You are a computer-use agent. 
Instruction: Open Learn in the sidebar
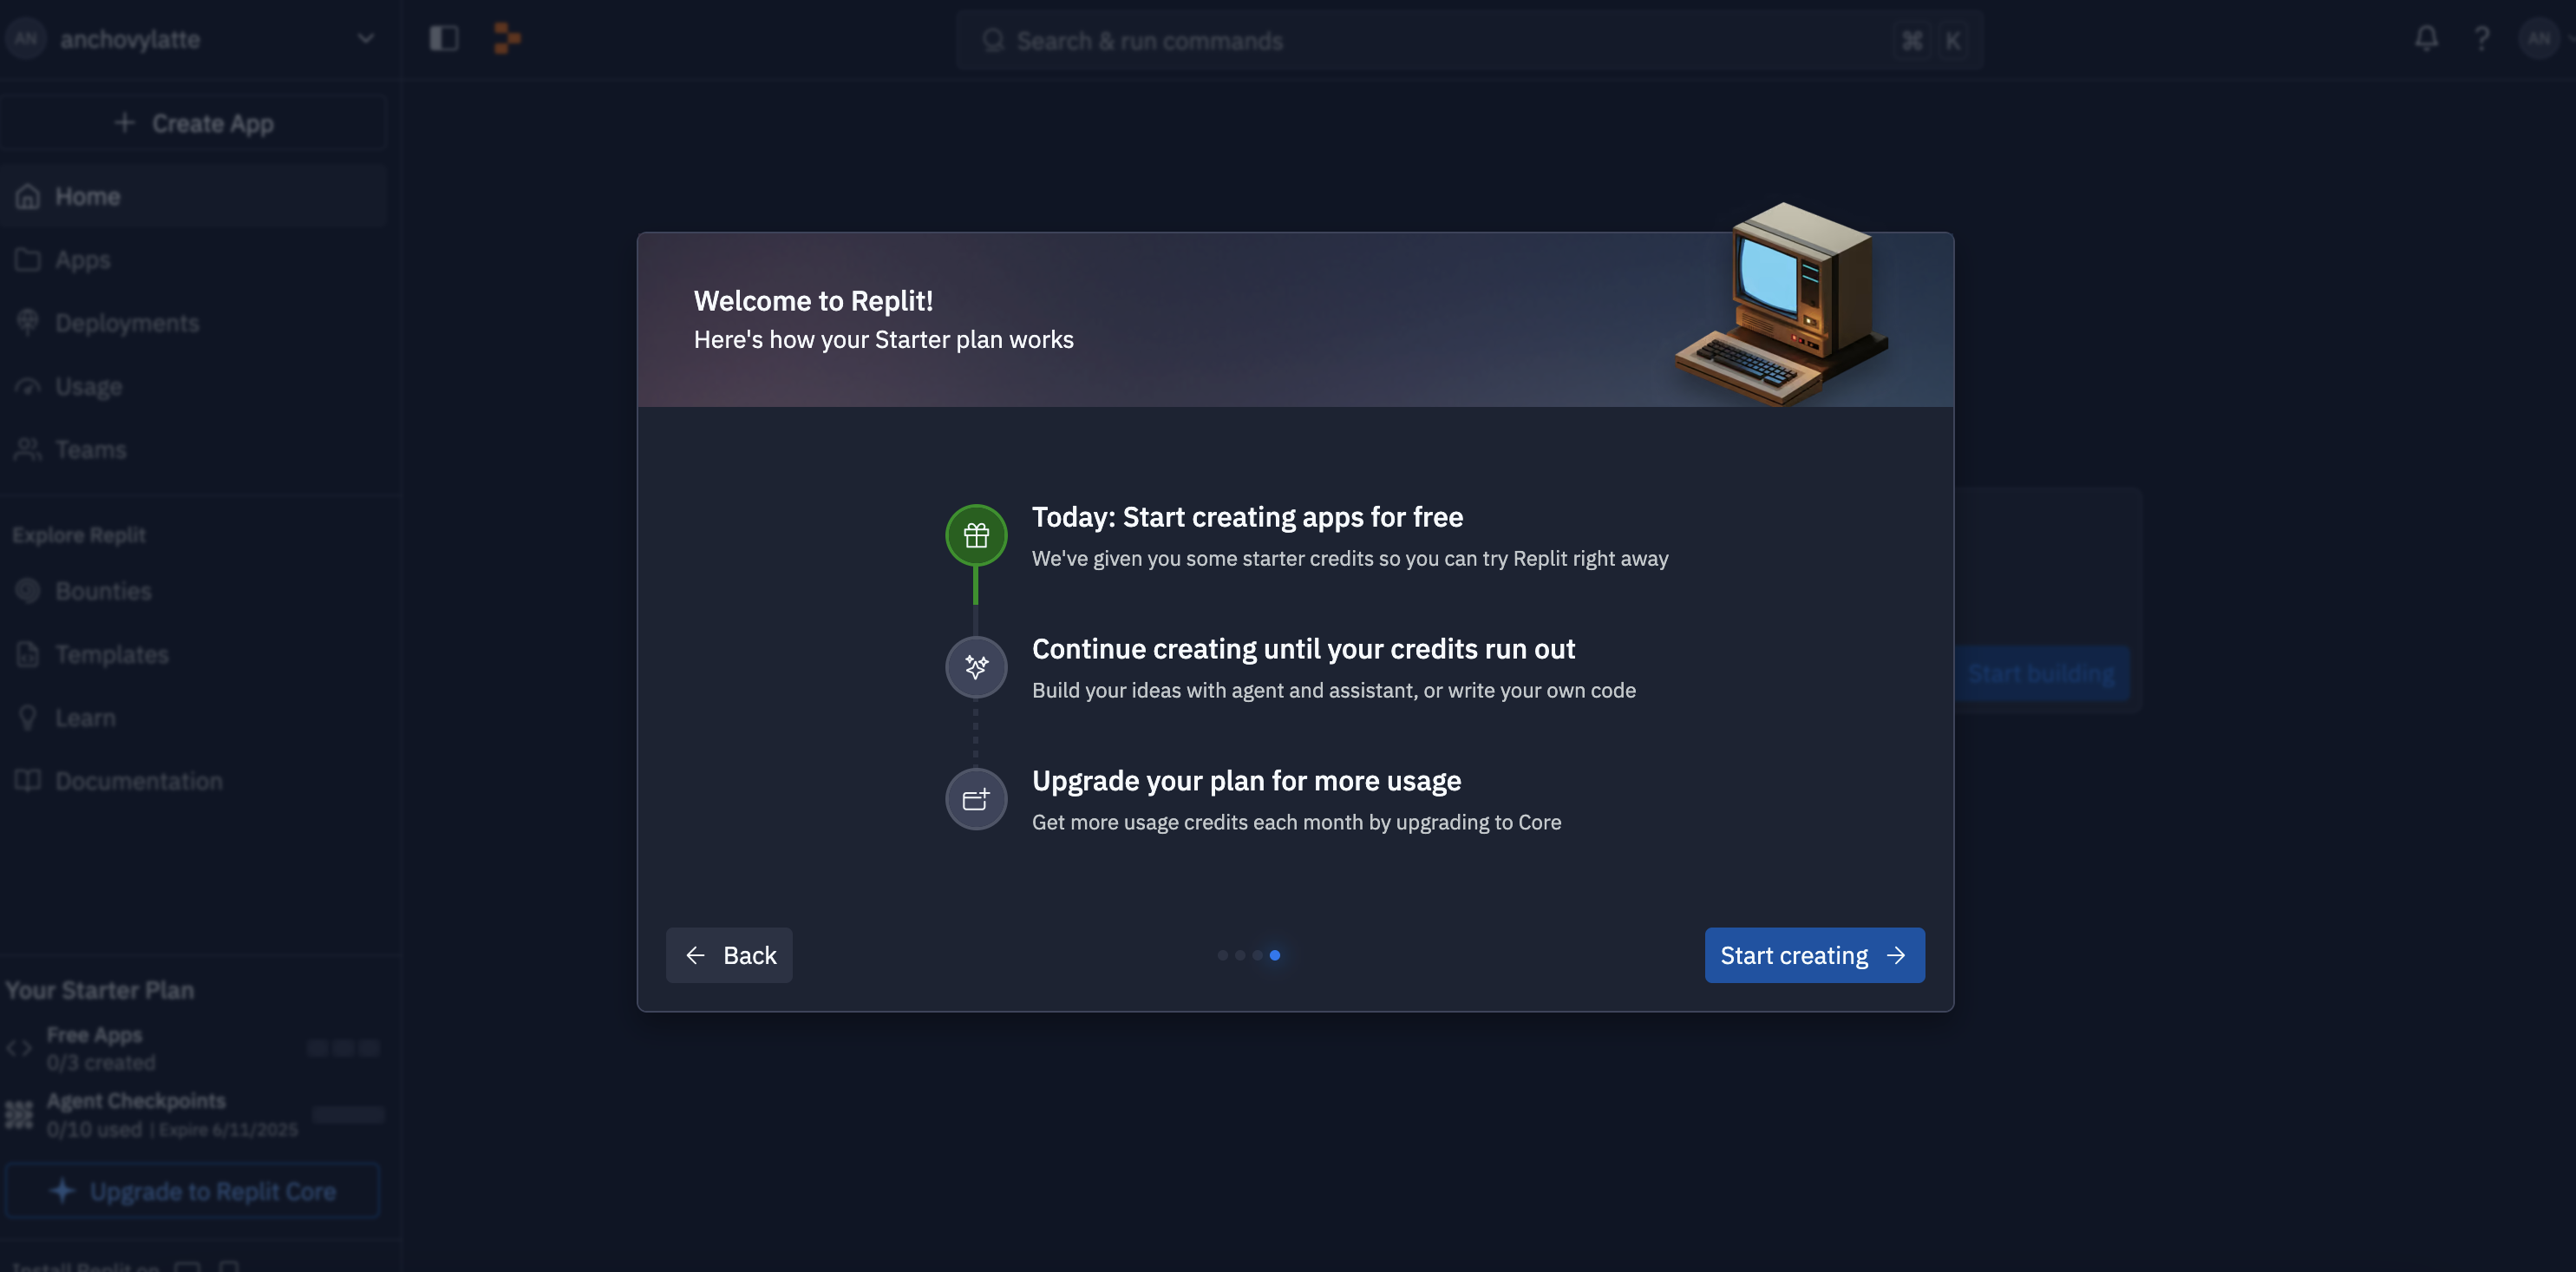coord(194,718)
